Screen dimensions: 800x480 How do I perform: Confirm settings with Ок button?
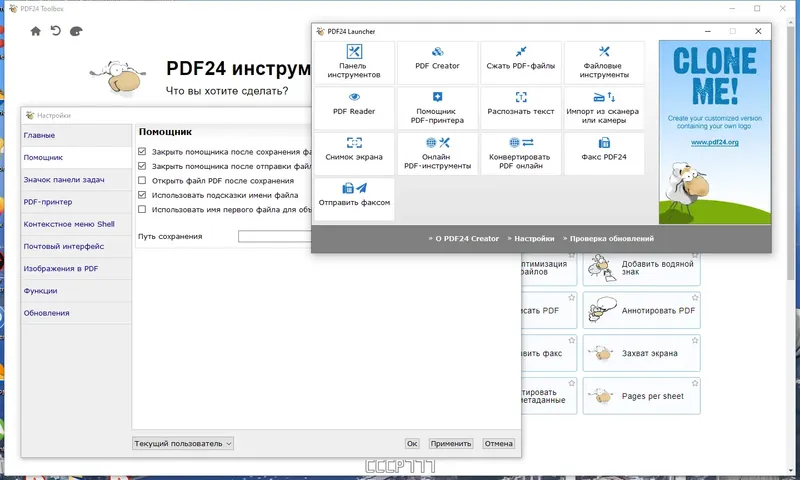click(x=412, y=444)
